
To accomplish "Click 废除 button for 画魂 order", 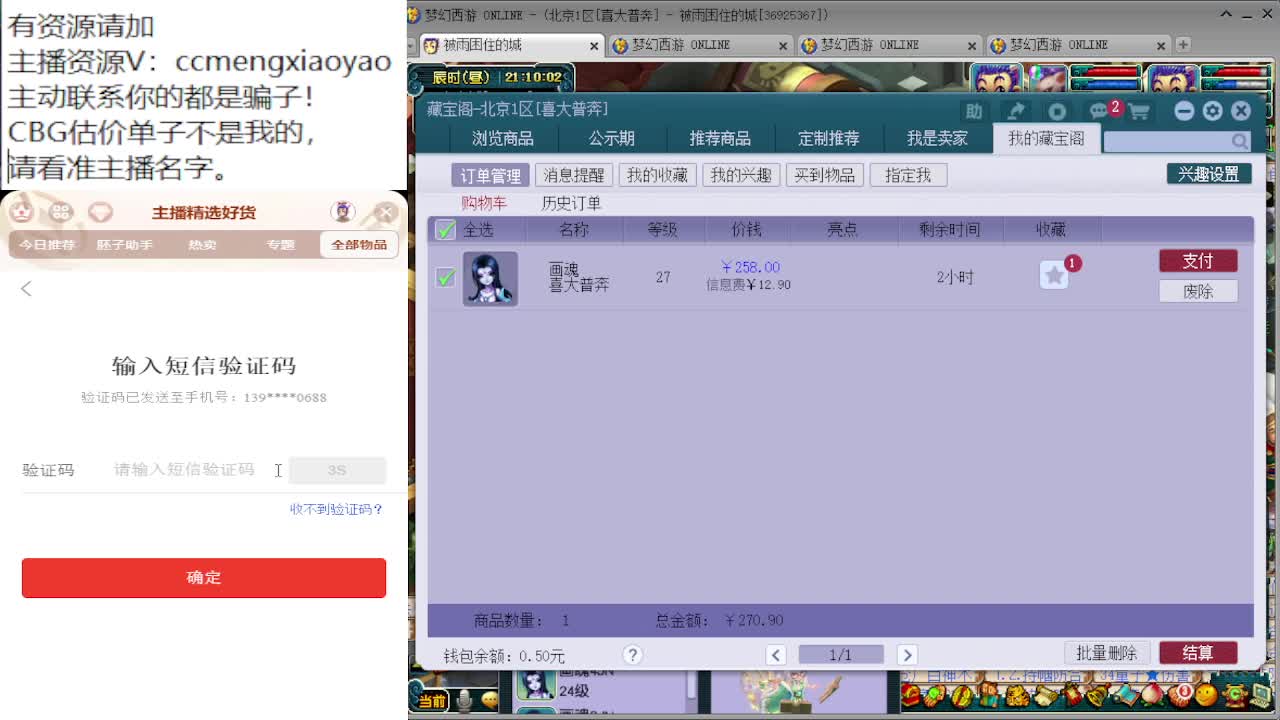I will pyautogui.click(x=1198, y=291).
